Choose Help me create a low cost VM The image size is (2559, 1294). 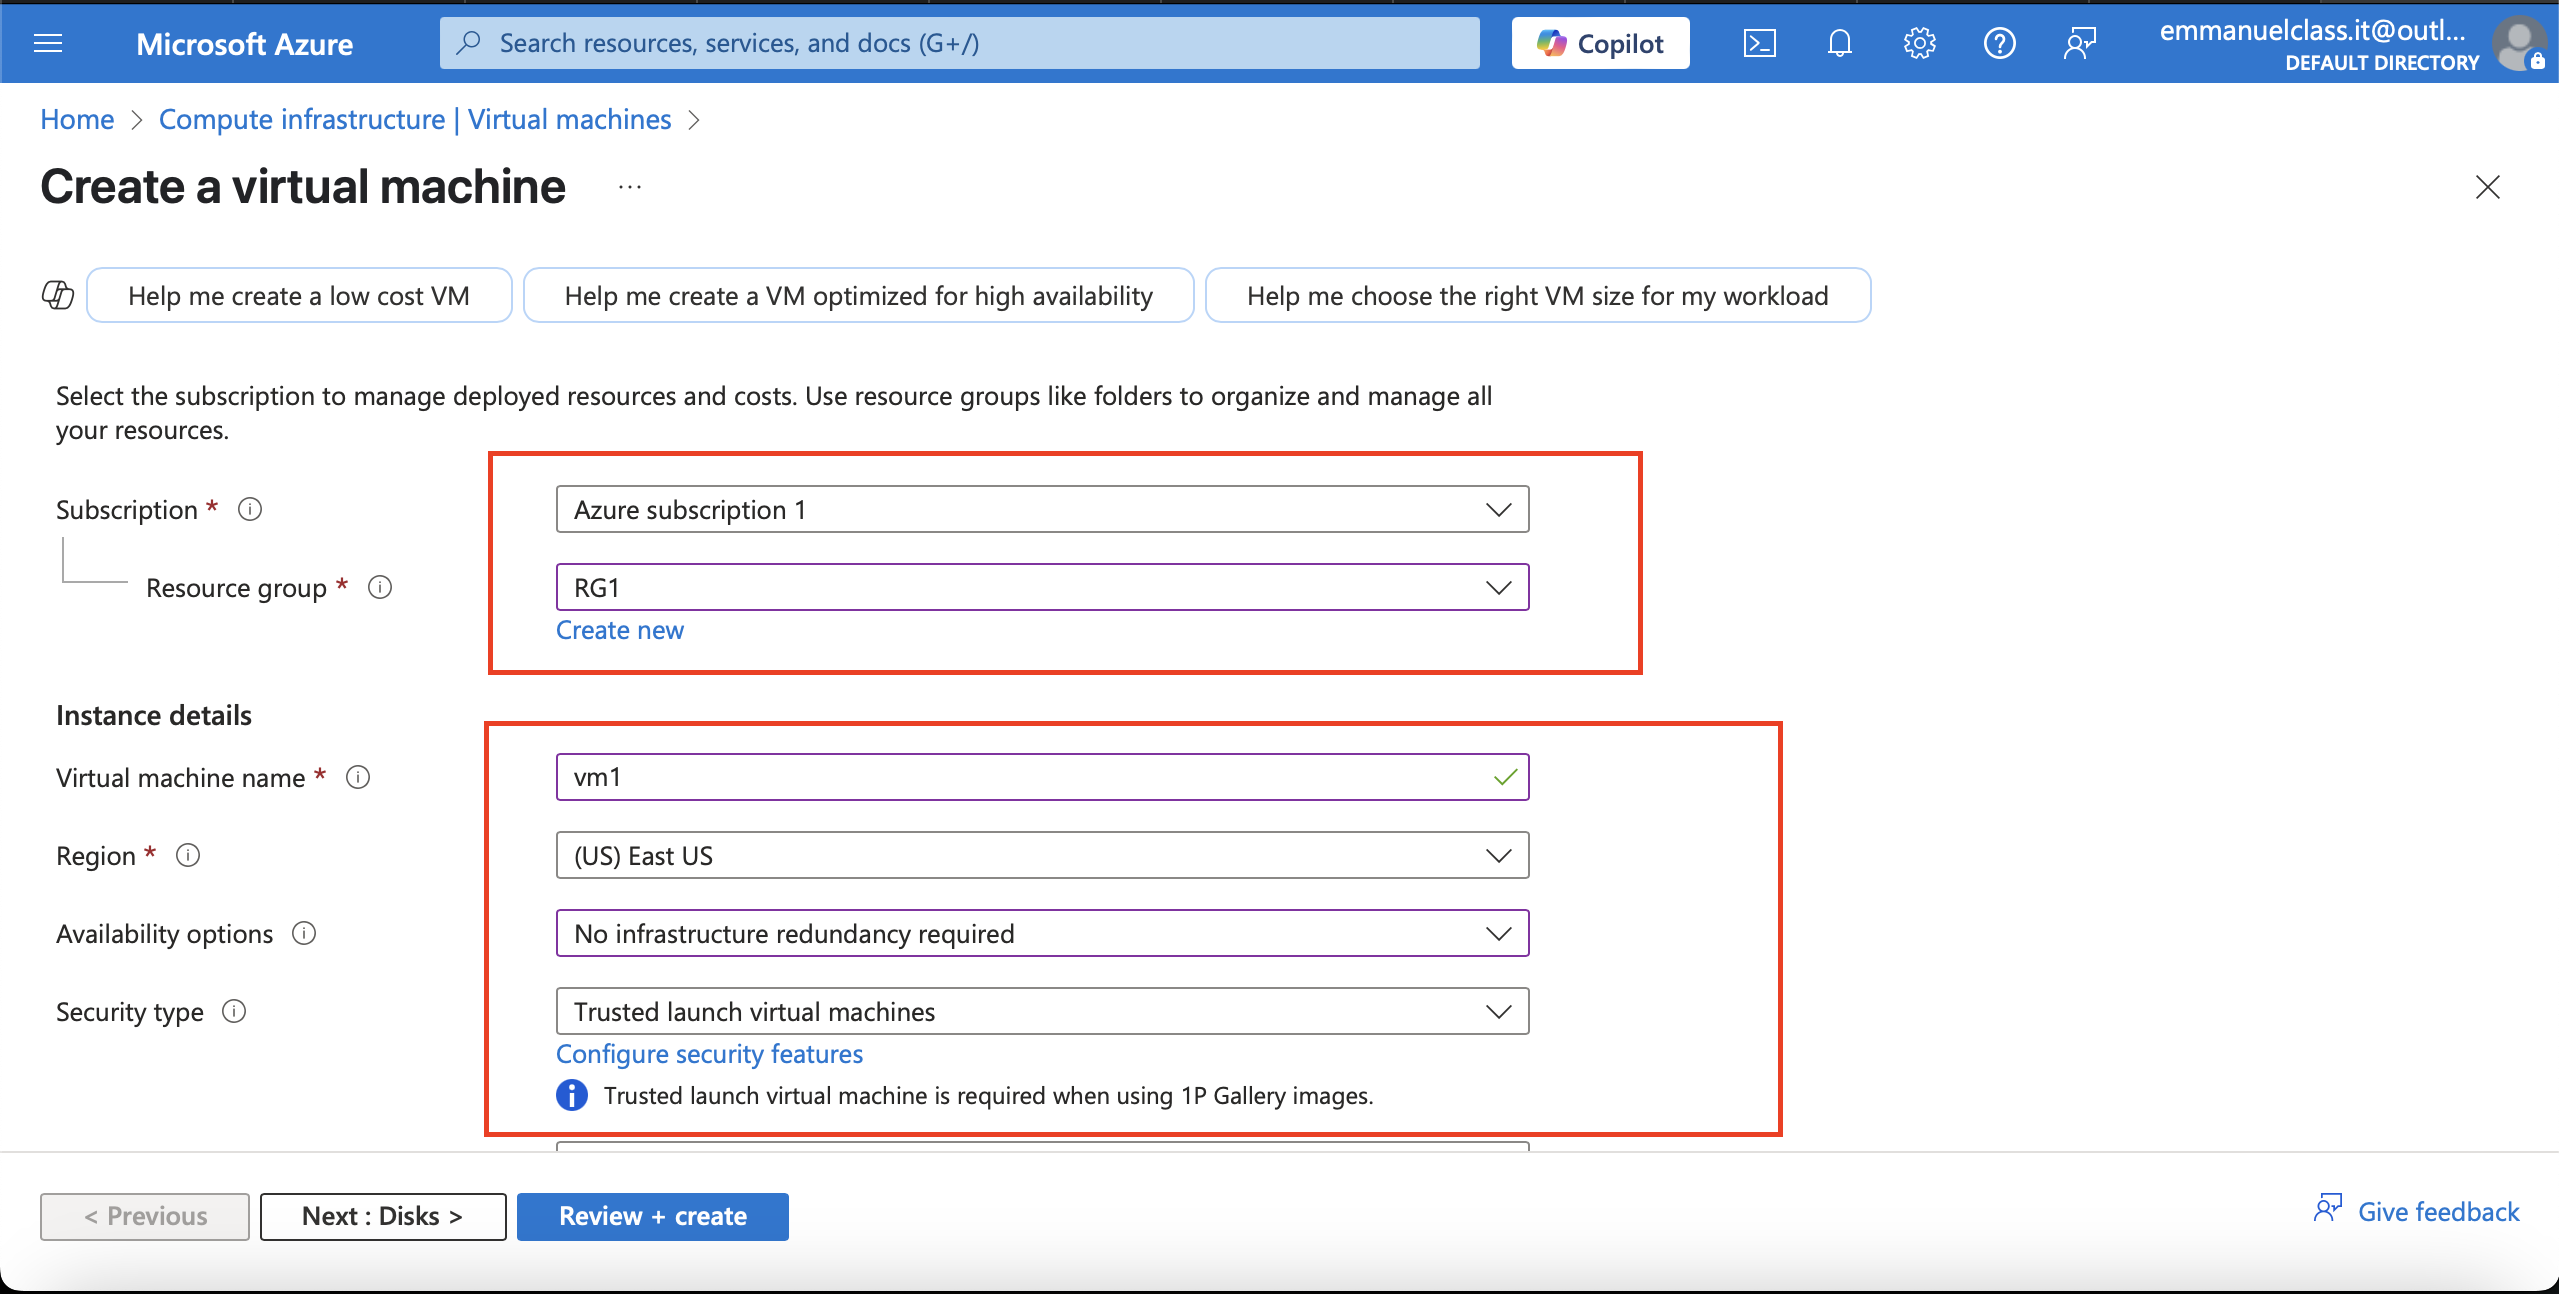tap(299, 295)
